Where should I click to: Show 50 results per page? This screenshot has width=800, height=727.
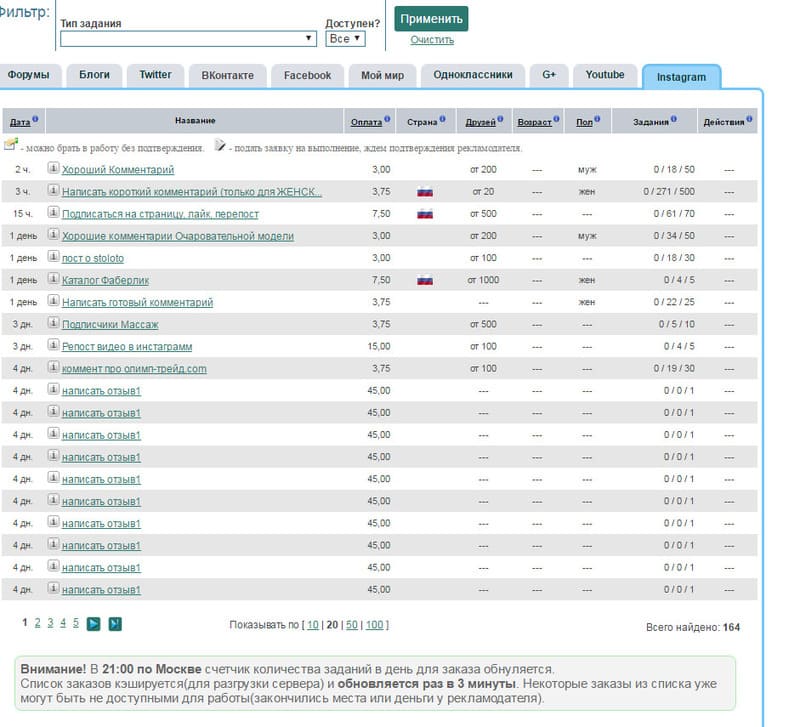[351, 625]
